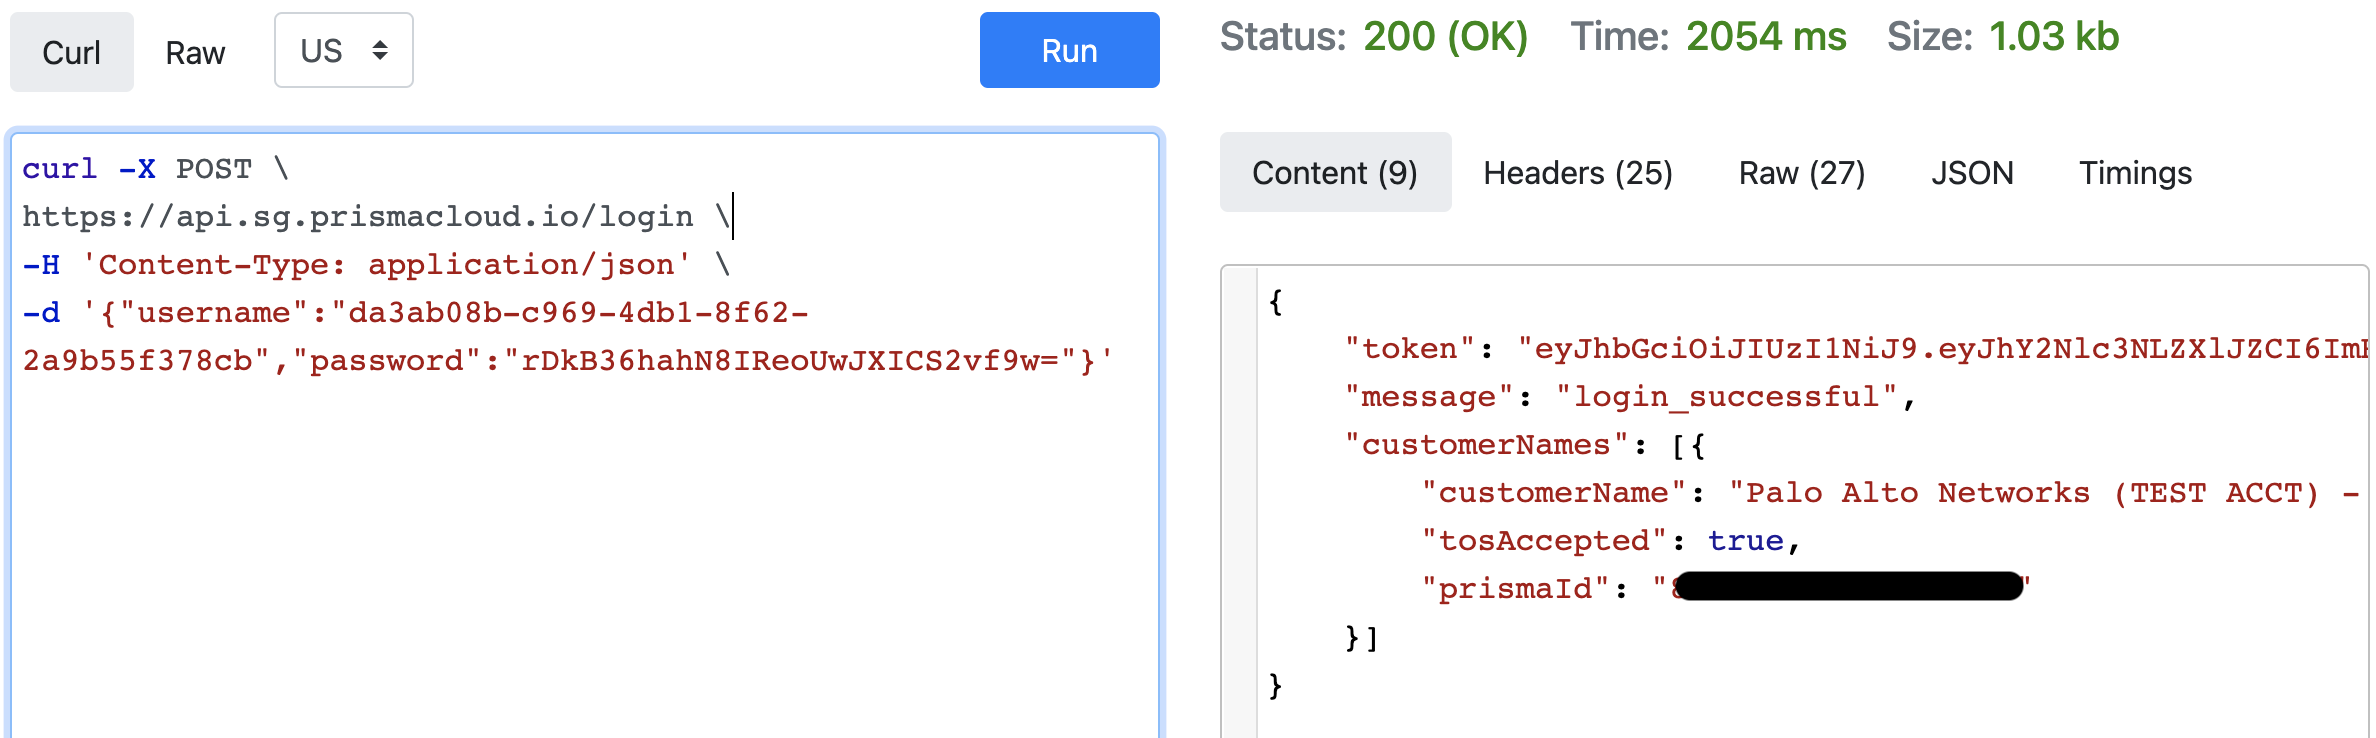Click the Palo Alto Networks customerName value
Screen dimensions: 2376x738
tap(2030, 493)
